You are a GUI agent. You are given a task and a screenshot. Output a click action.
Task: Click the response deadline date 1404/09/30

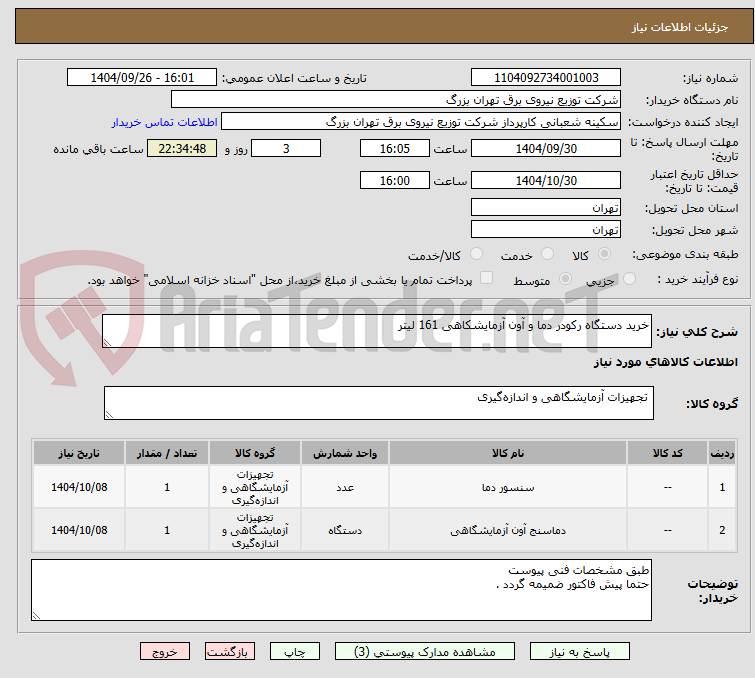coord(546,148)
